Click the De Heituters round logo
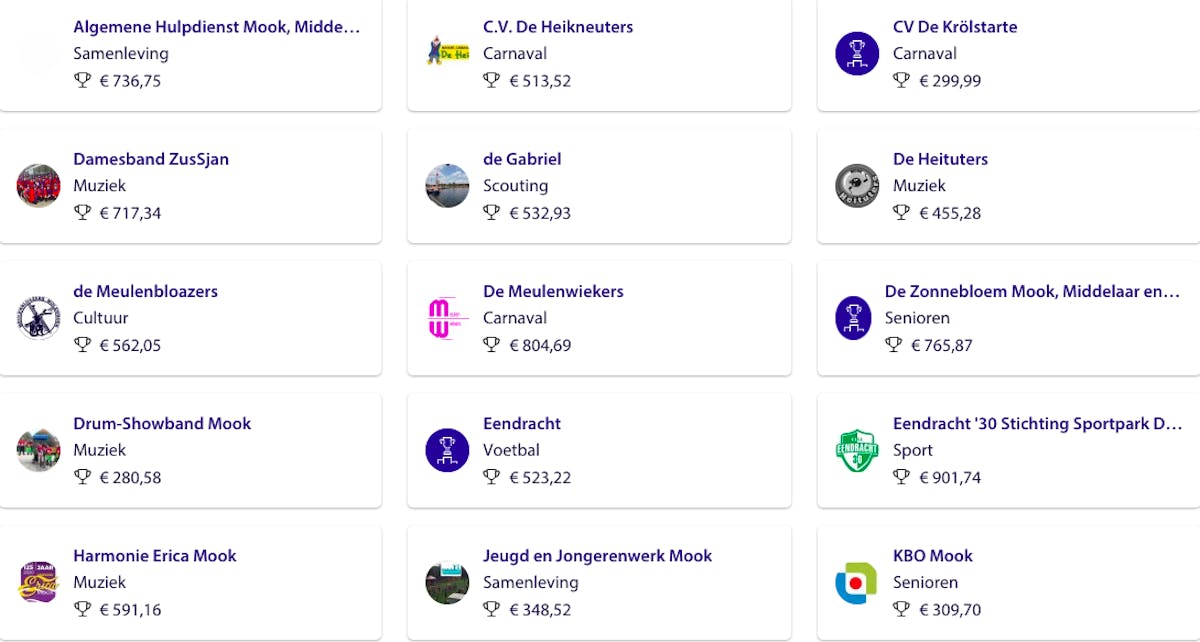Screen dimensions: 1200x642 tap(857, 186)
